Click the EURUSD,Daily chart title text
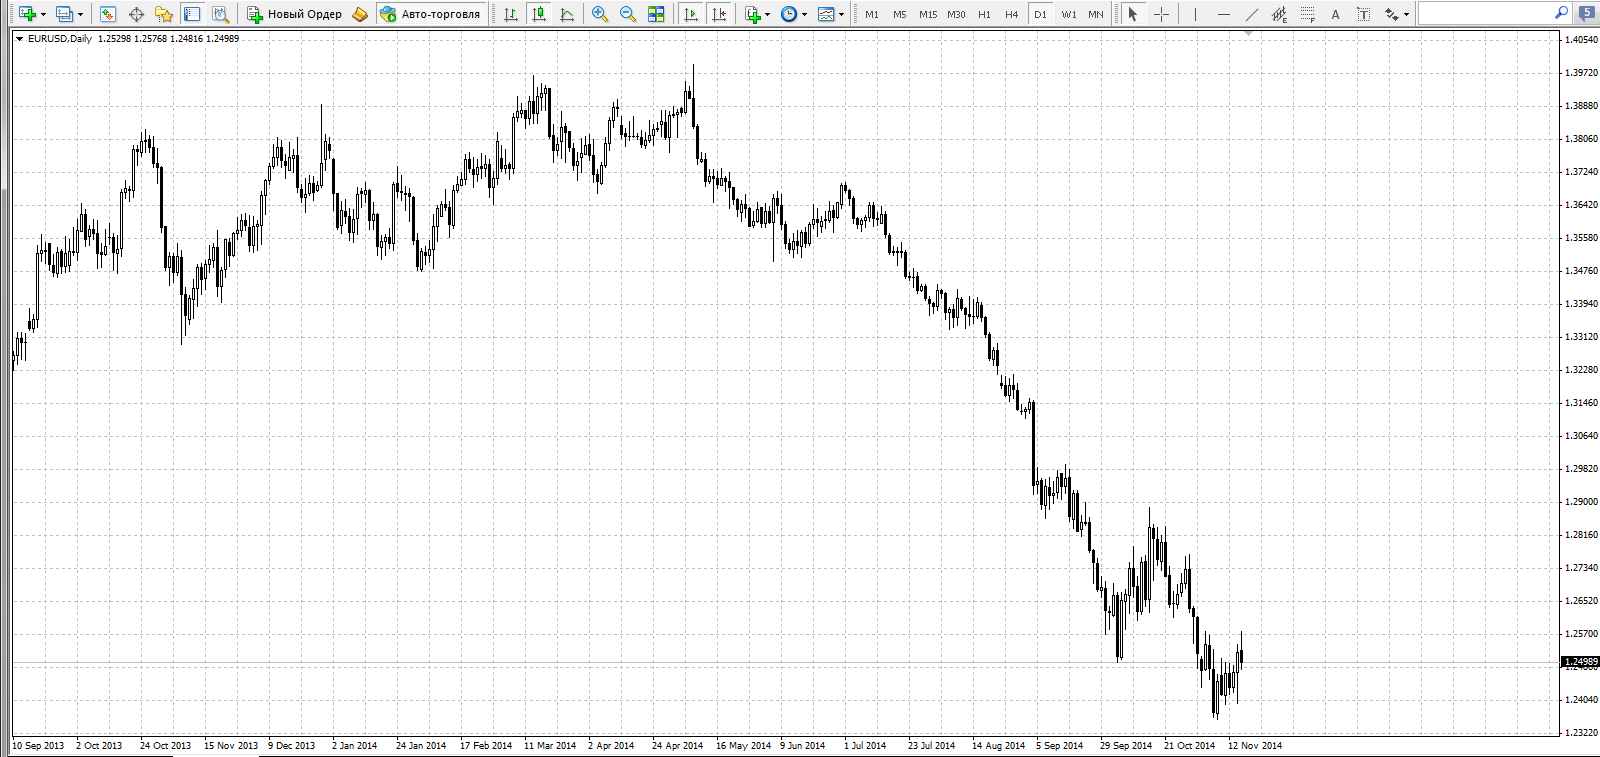1600x757 pixels. [x=60, y=39]
